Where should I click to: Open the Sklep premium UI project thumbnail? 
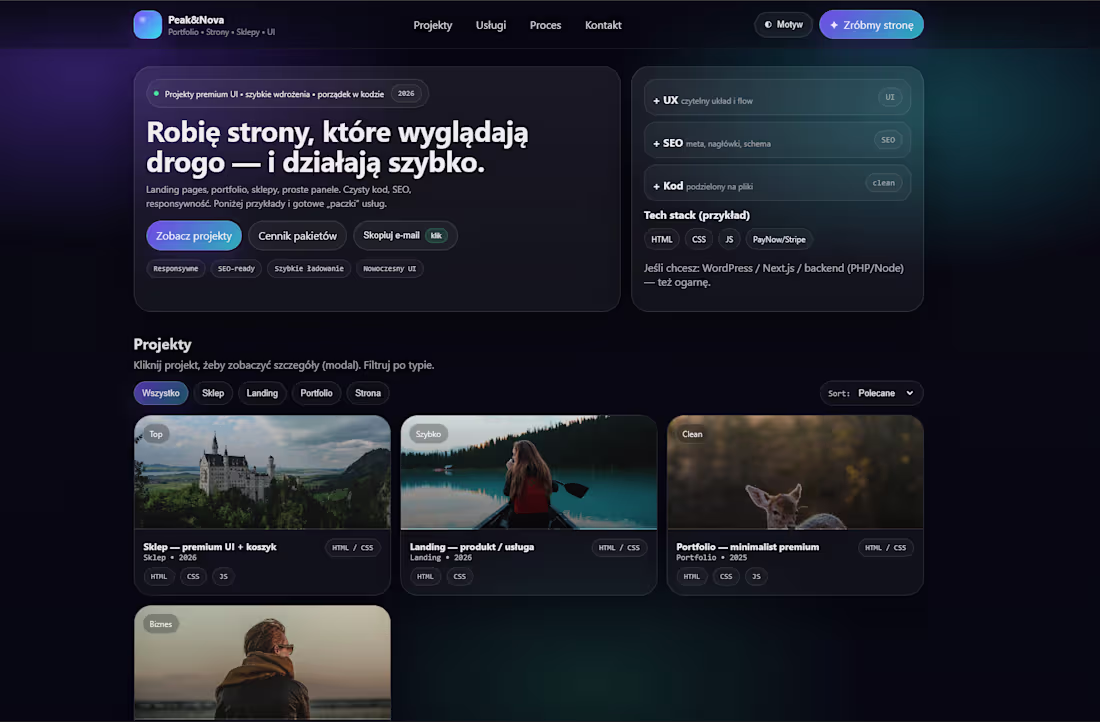coord(262,471)
